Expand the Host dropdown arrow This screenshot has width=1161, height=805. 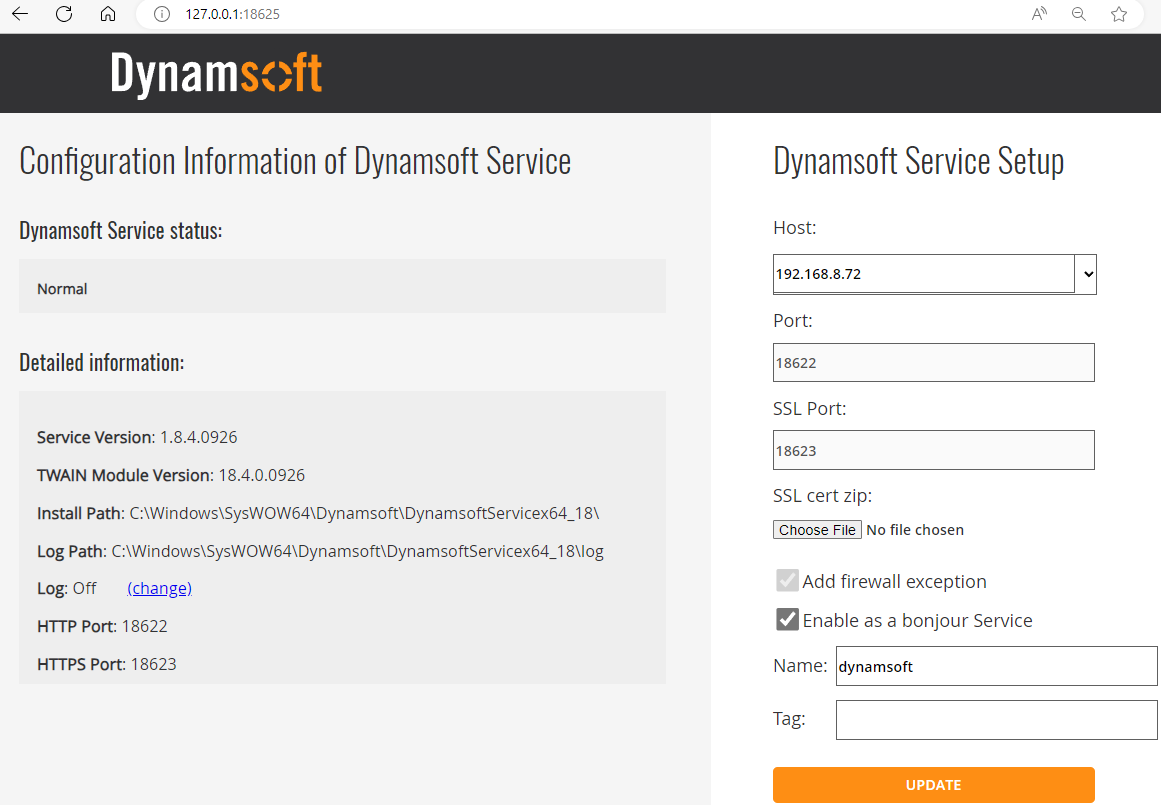pos(1088,273)
